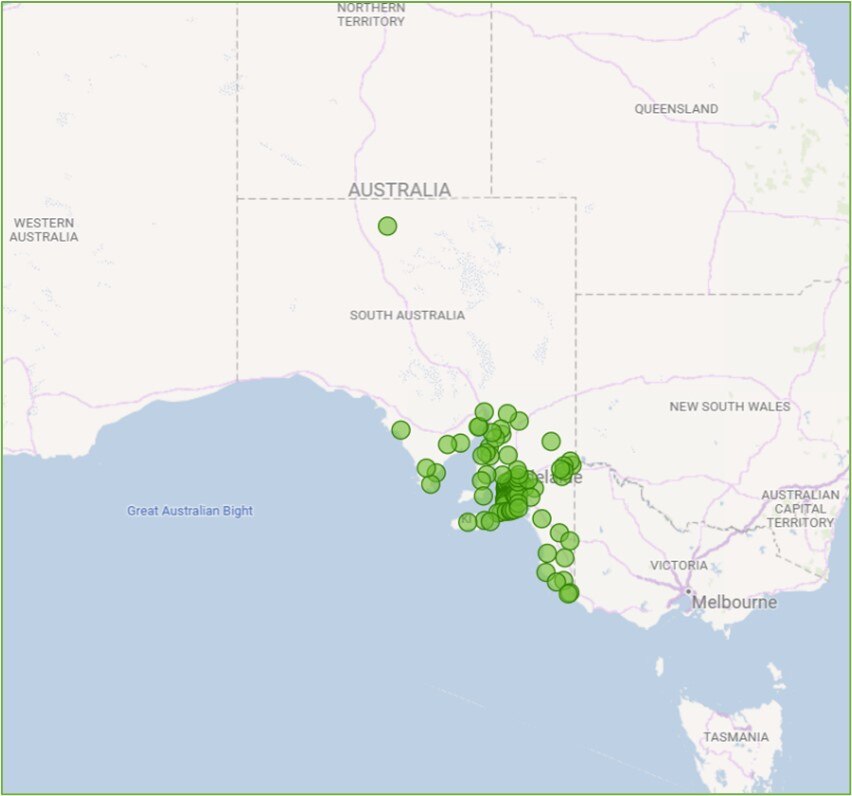Image resolution: width=852 pixels, height=796 pixels.
Task: Click the dense green marker cluster over Adelaide
Action: 512,493
